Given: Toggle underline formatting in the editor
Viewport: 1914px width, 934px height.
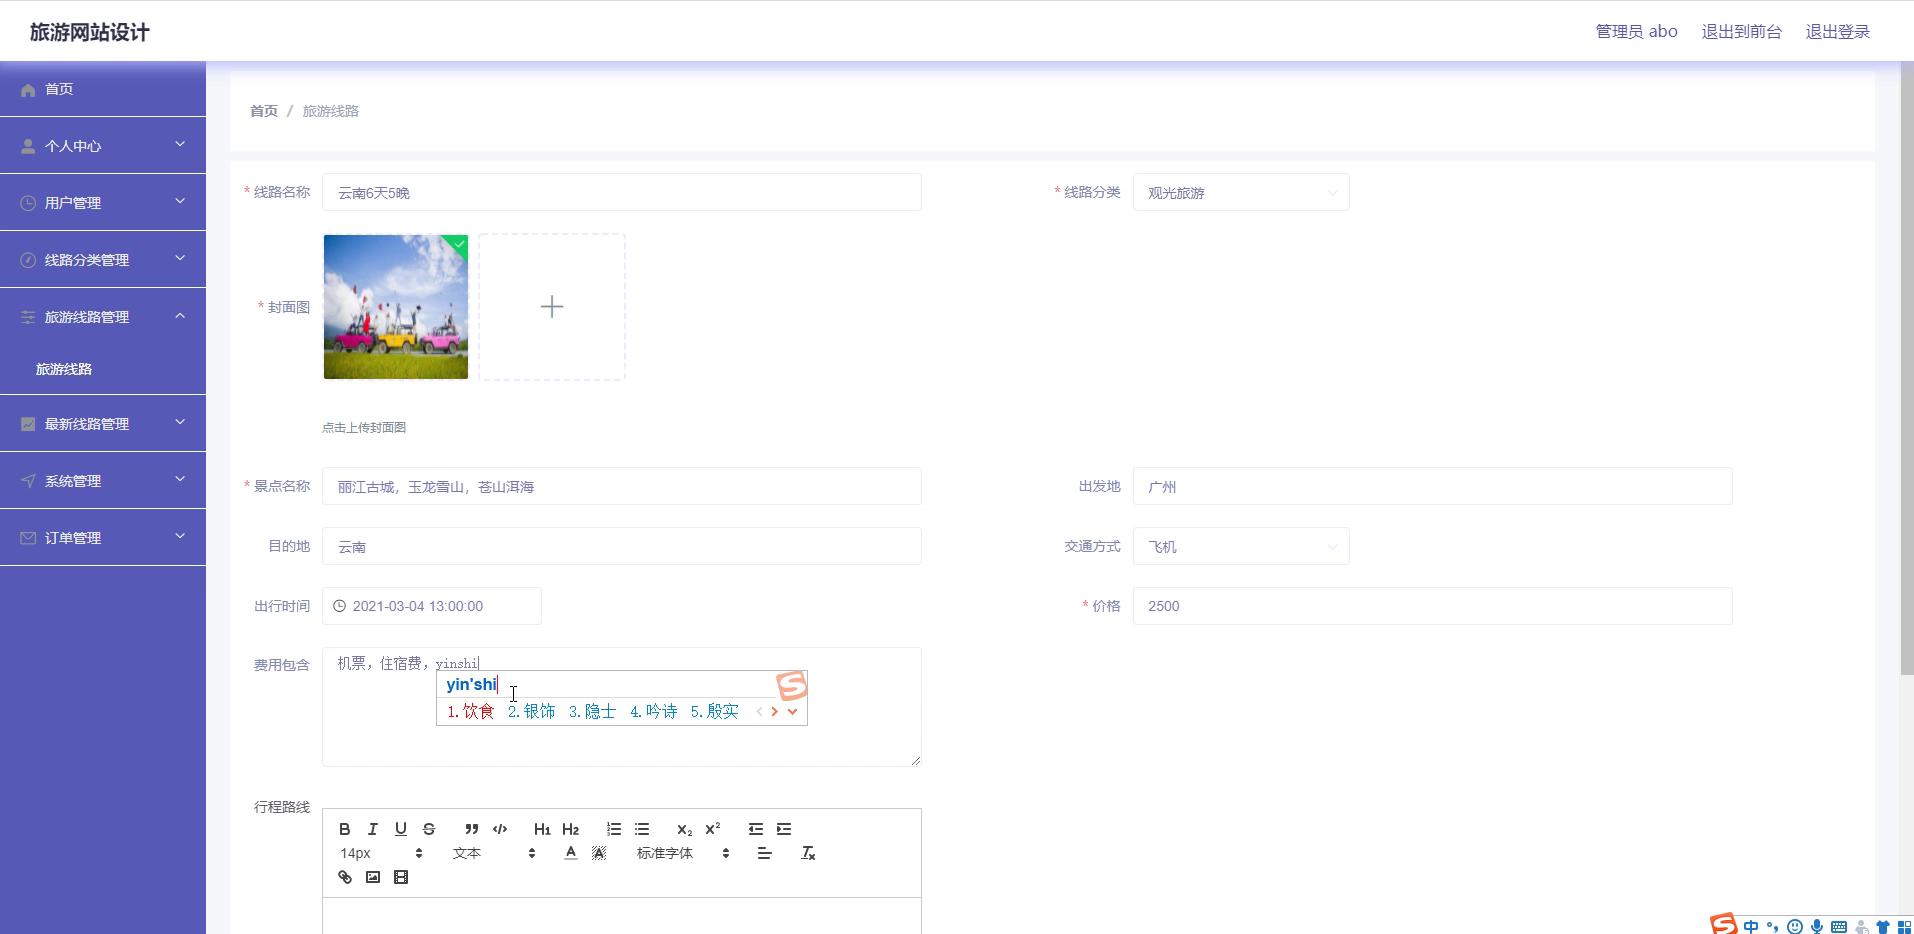Looking at the screenshot, I should tap(401, 829).
